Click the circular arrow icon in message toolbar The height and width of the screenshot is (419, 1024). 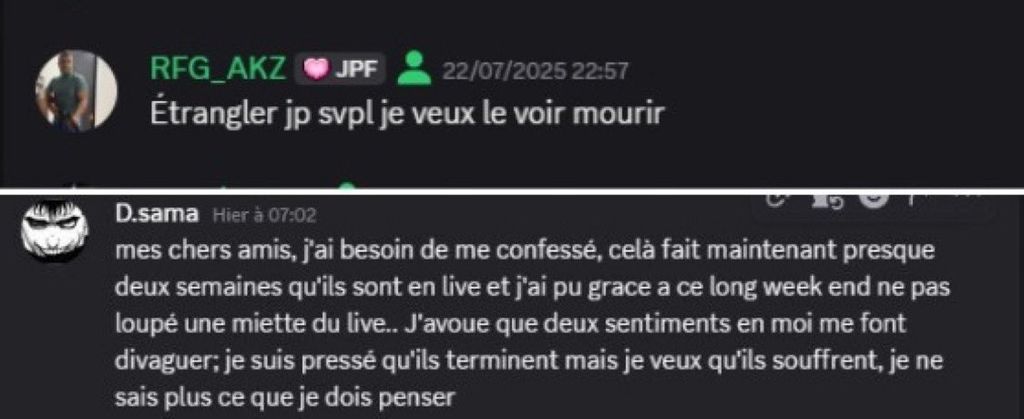click(775, 201)
